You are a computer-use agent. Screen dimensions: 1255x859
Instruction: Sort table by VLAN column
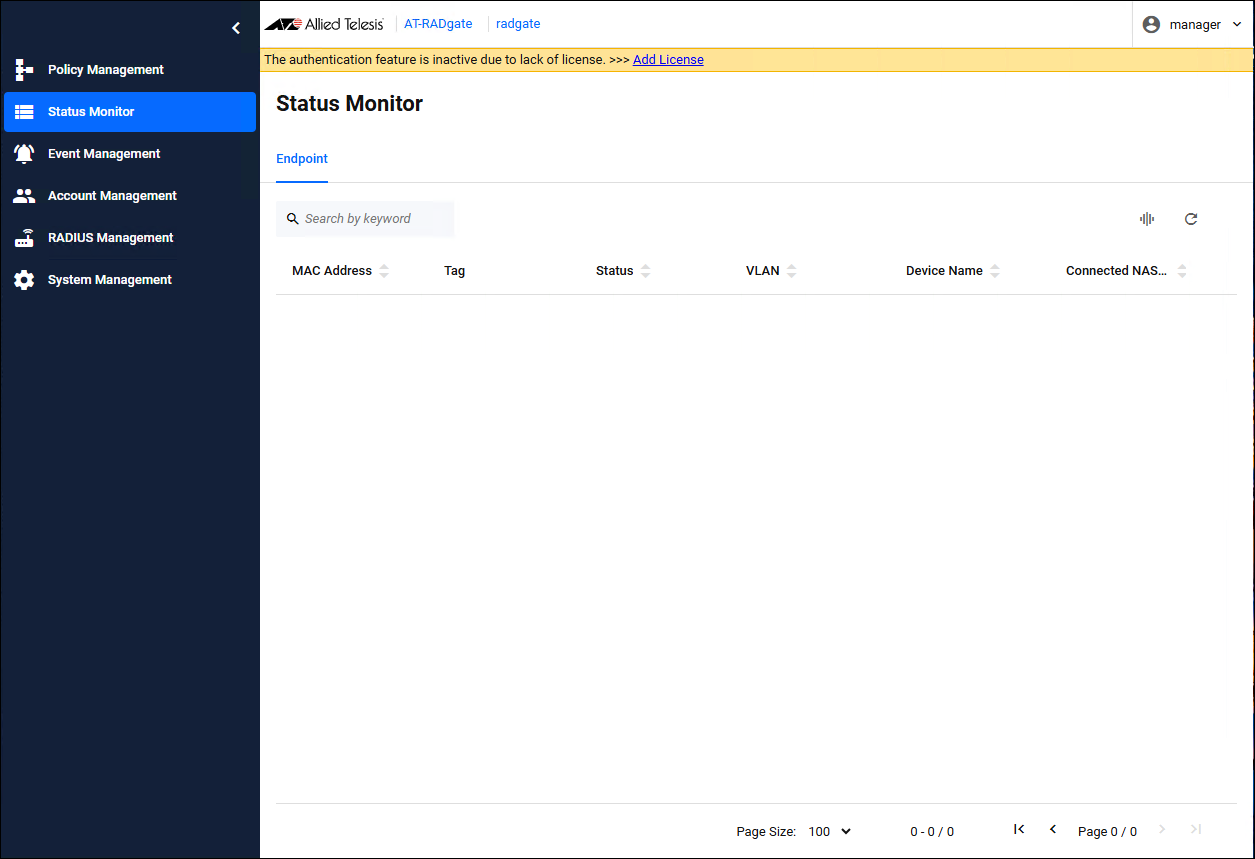[792, 271]
